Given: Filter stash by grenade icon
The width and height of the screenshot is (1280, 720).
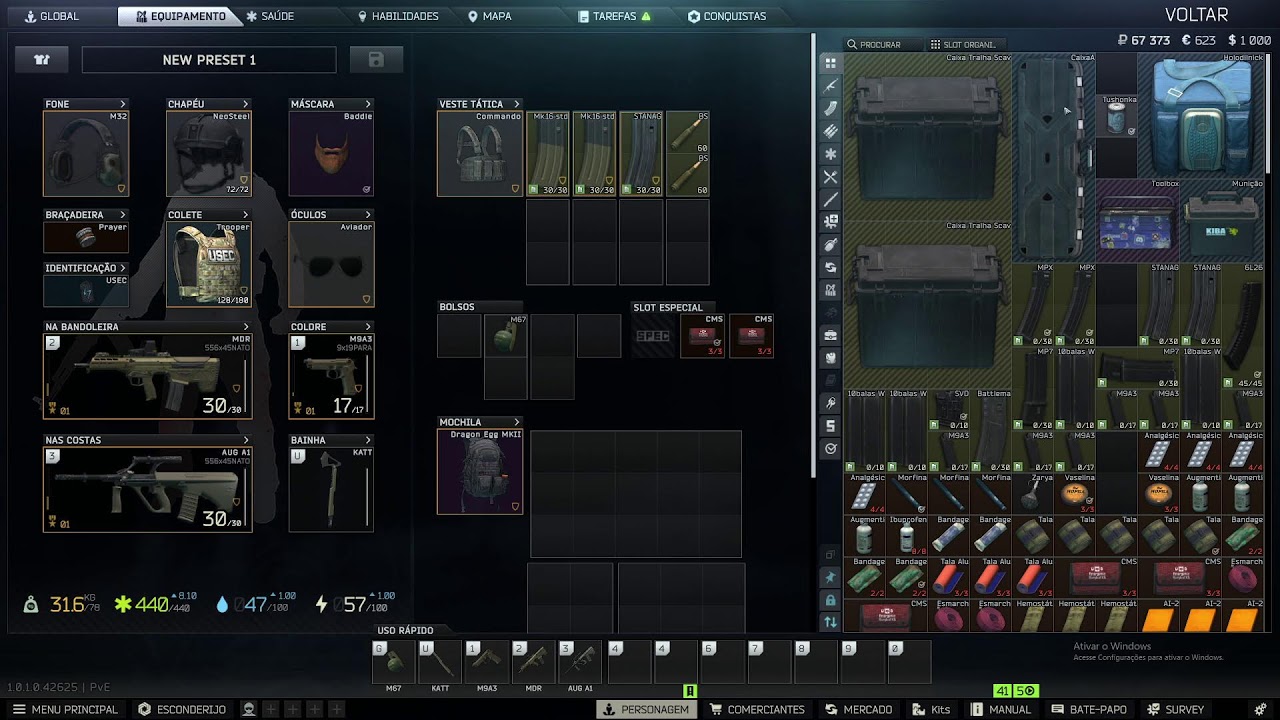Looking at the screenshot, I should (830, 245).
